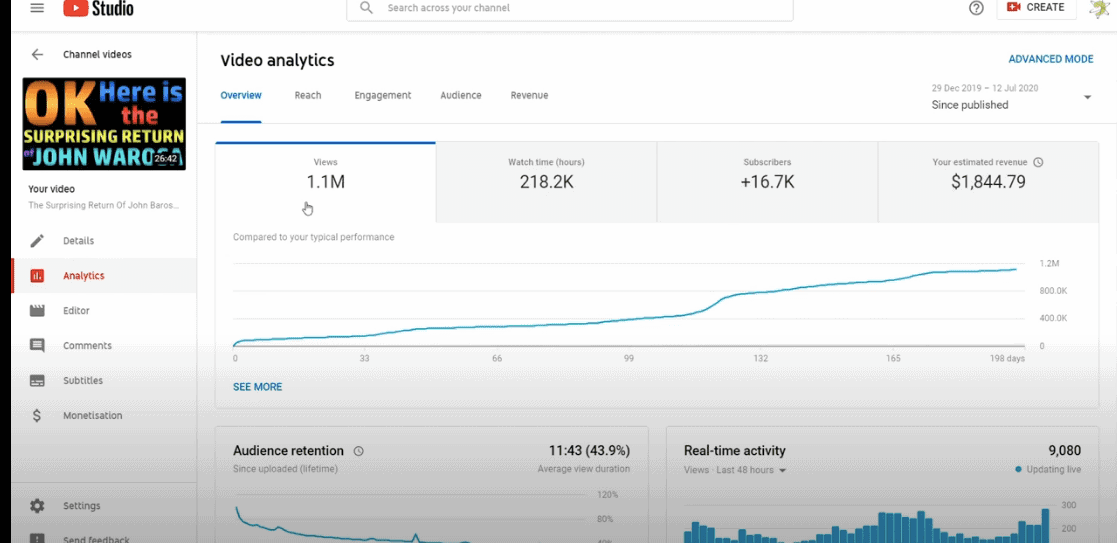
Task: Open the Editor from the sidebar
Action: (x=76, y=311)
